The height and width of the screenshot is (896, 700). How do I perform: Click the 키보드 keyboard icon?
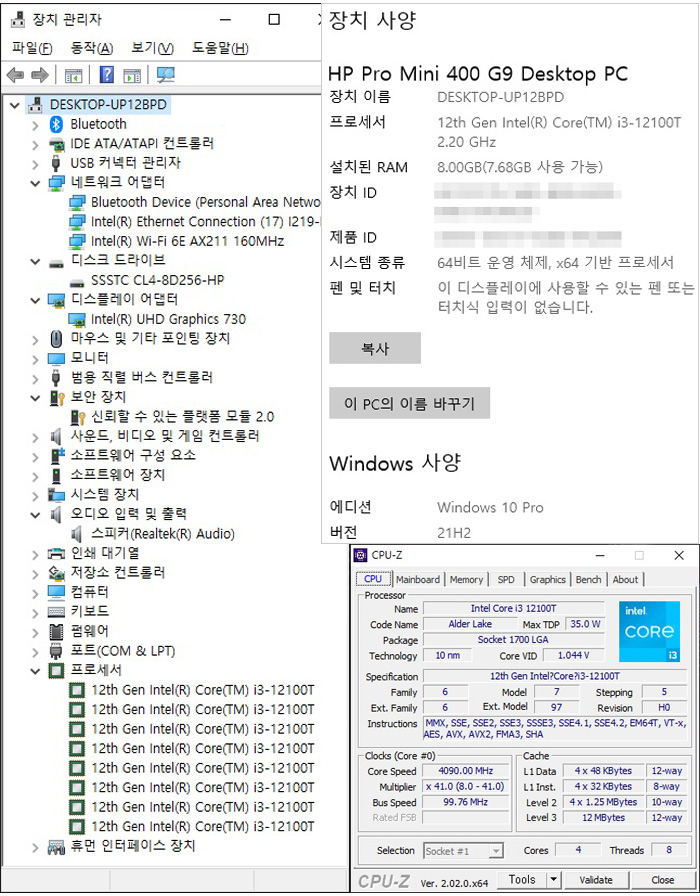(56, 612)
